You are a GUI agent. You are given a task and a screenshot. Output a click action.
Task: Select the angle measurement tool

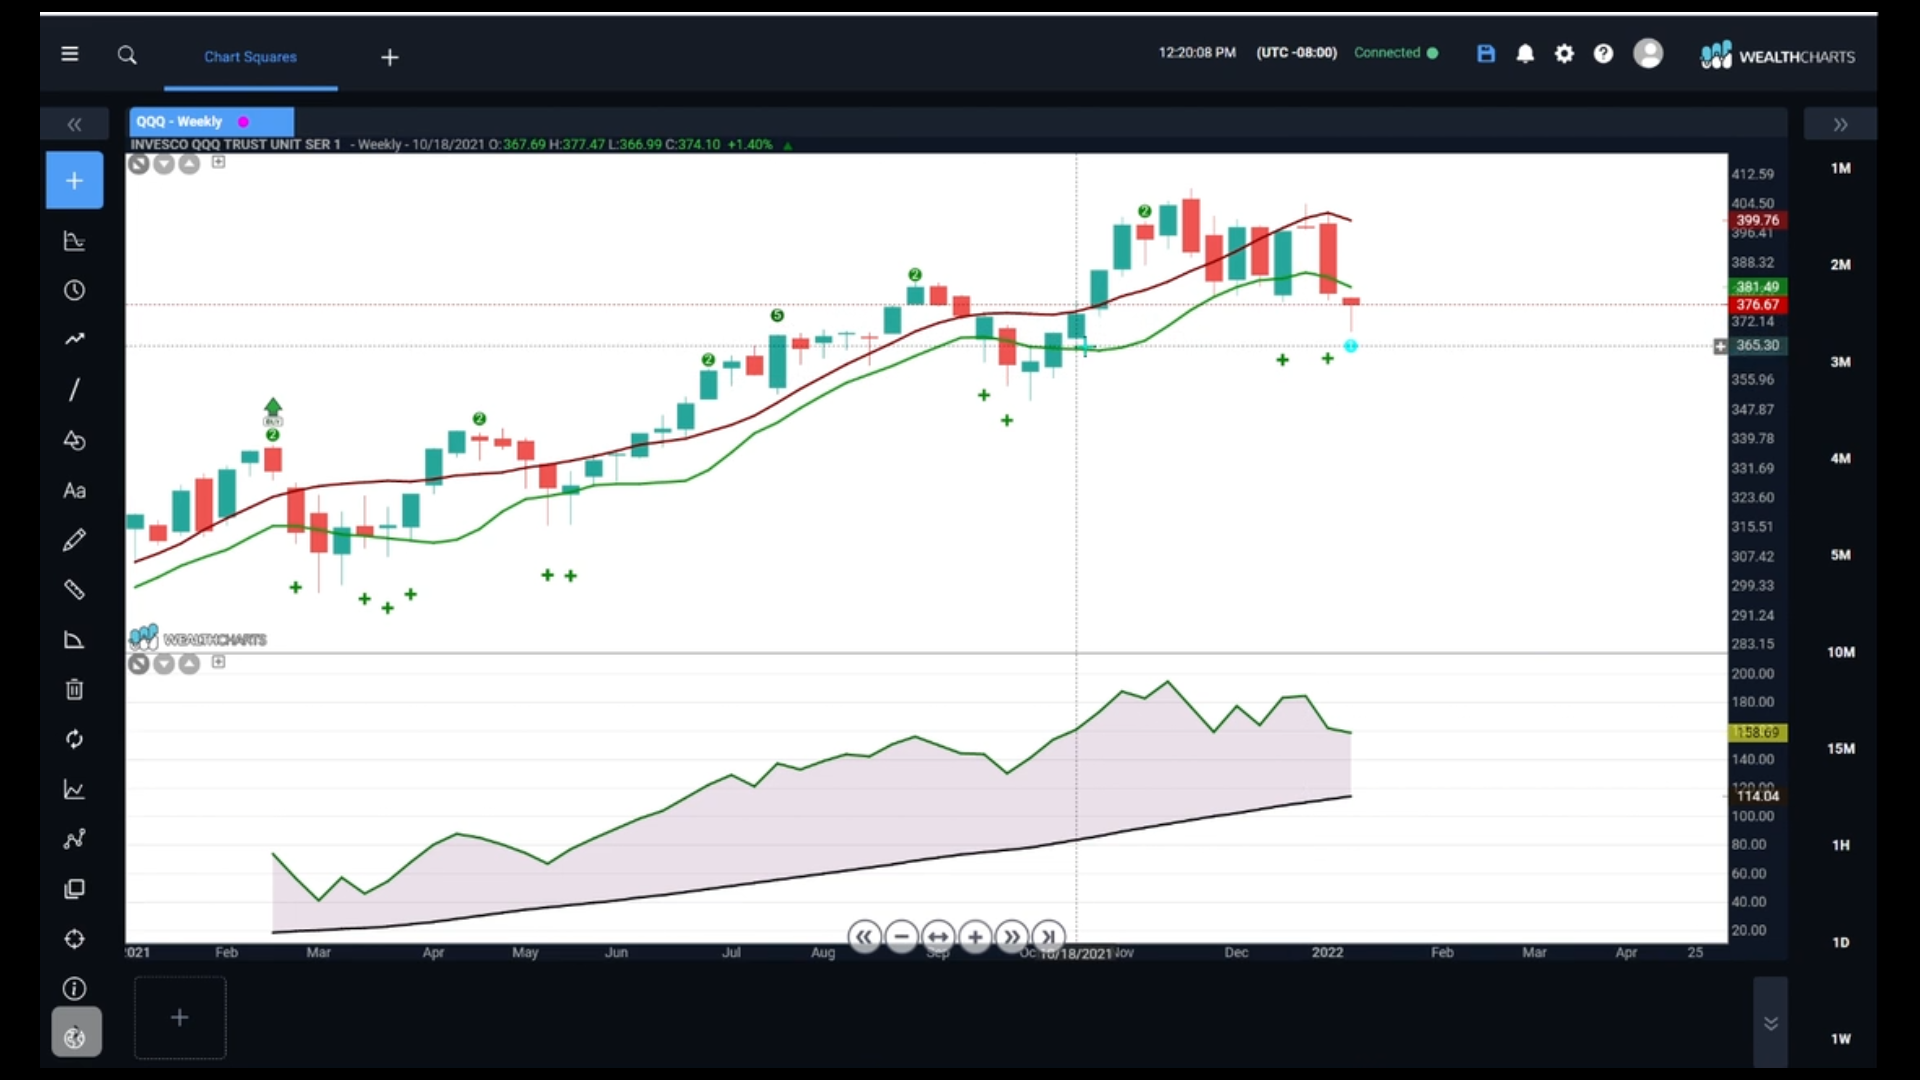(x=74, y=640)
